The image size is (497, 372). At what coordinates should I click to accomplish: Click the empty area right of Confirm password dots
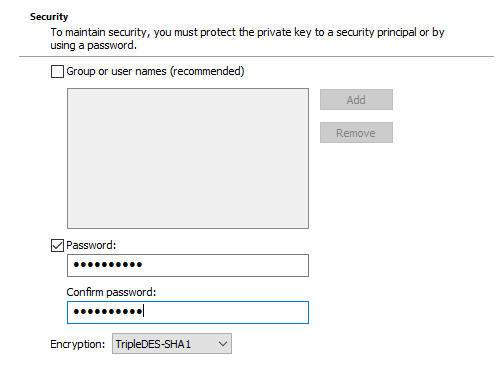click(226, 312)
